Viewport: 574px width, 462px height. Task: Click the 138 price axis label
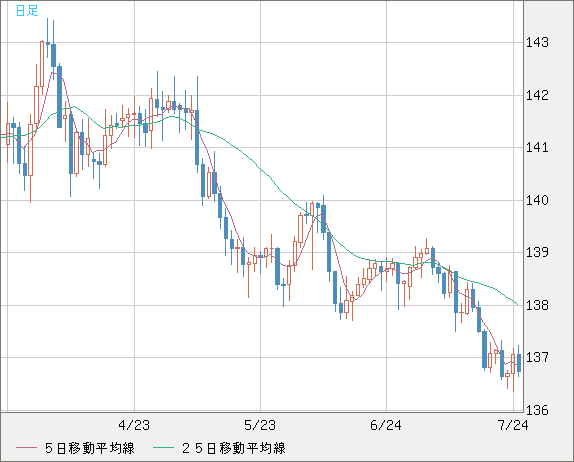[537, 305]
